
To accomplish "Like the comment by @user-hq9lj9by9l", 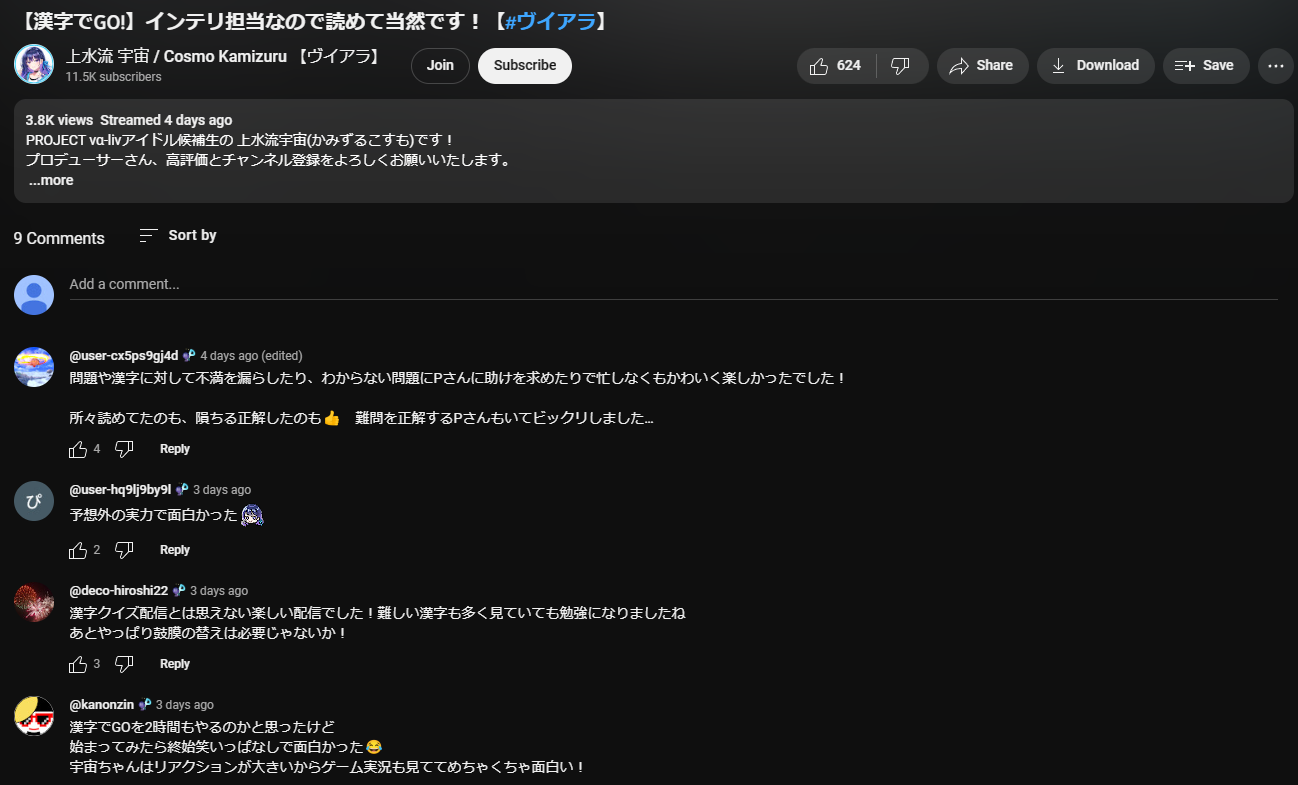I will click(78, 551).
